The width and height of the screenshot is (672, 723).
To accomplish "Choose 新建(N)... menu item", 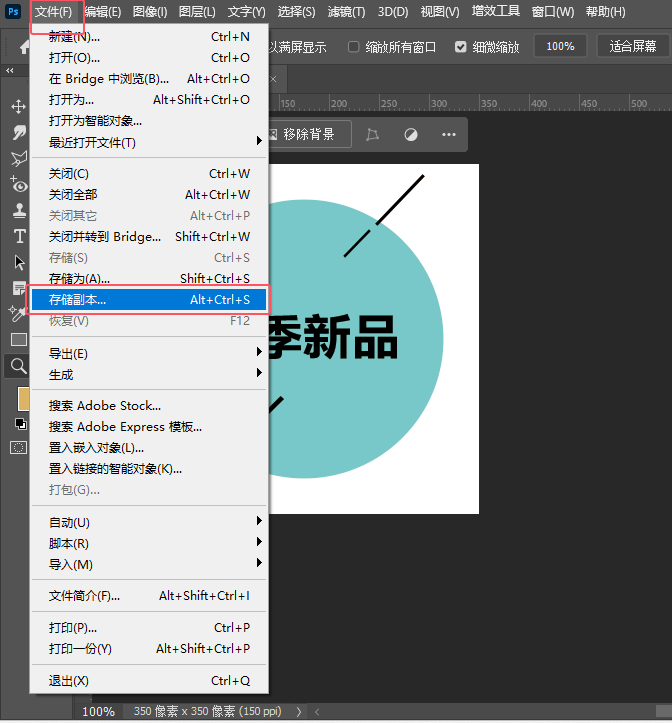I will [149, 36].
